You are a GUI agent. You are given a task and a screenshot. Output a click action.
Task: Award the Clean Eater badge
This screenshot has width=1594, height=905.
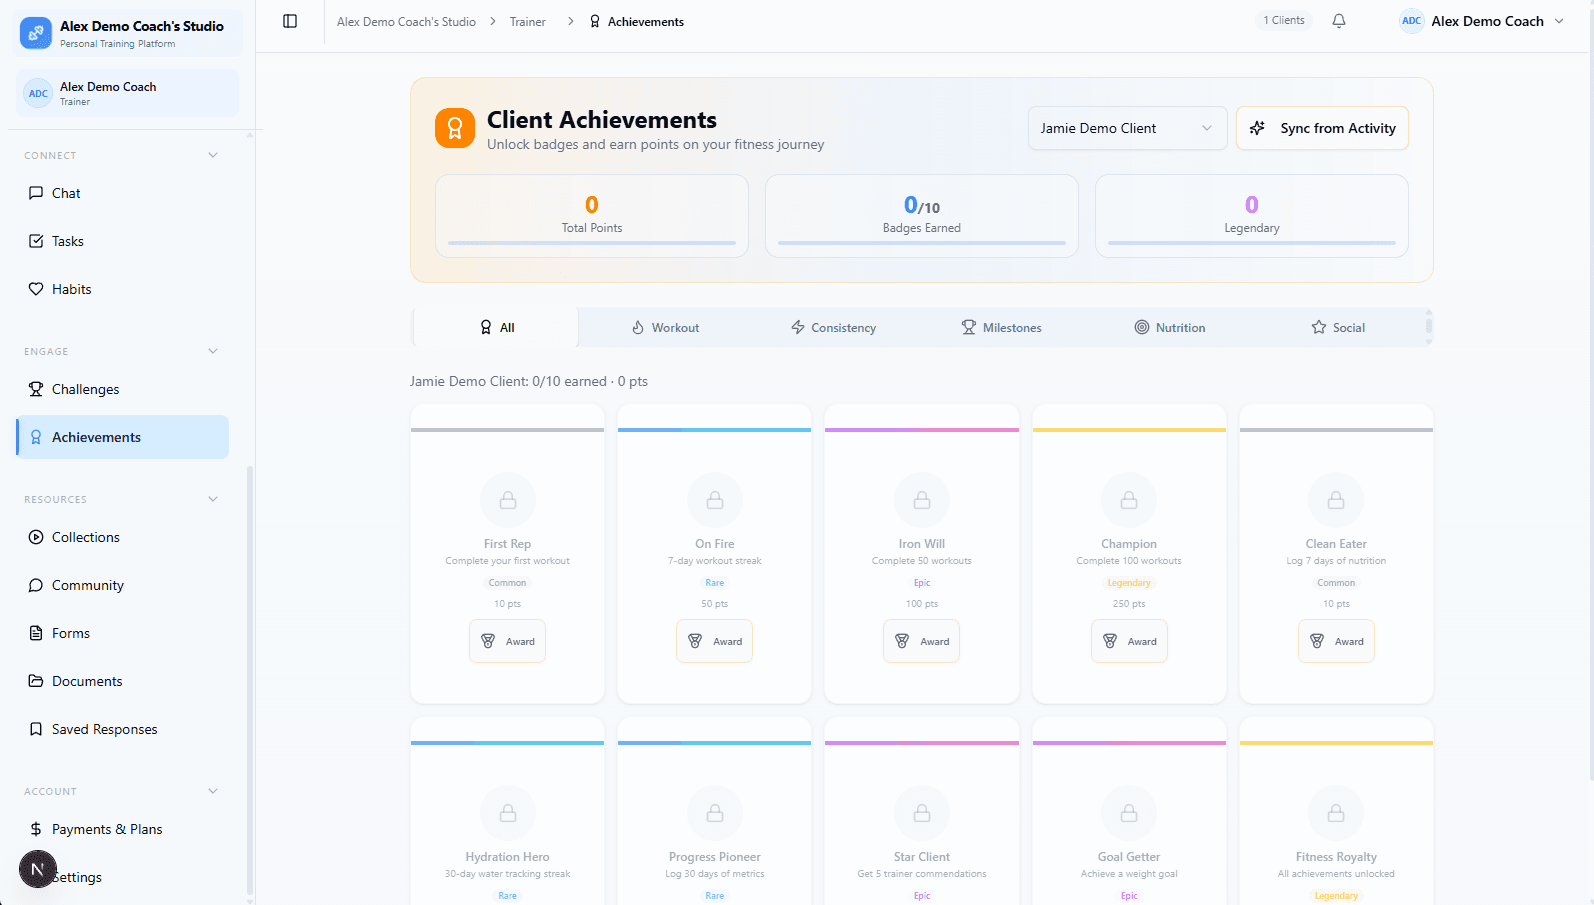tap(1336, 641)
